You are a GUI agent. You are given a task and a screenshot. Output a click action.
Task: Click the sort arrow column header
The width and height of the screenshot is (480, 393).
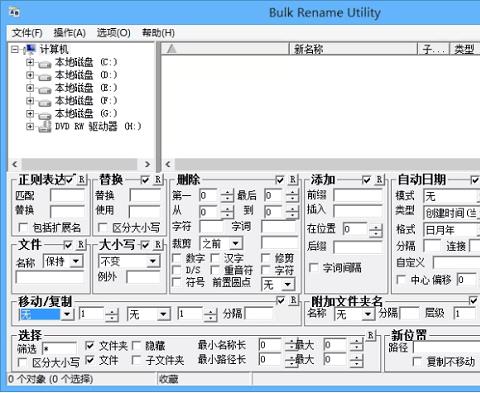[225, 49]
